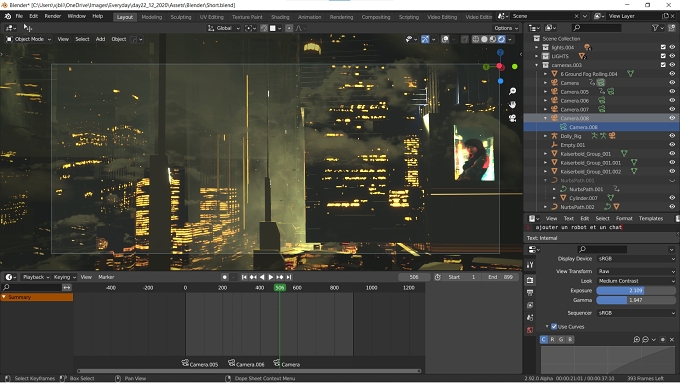The height and width of the screenshot is (383, 680).
Task: Uncheck the Use Curves checkbox
Action: click(x=554, y=327)
